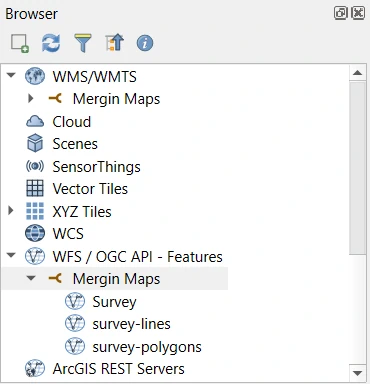Image resolution: width=370 pixels, height=384 pixels.
Task: Click the SensorThings signal icon
Action: click(35, 166)
